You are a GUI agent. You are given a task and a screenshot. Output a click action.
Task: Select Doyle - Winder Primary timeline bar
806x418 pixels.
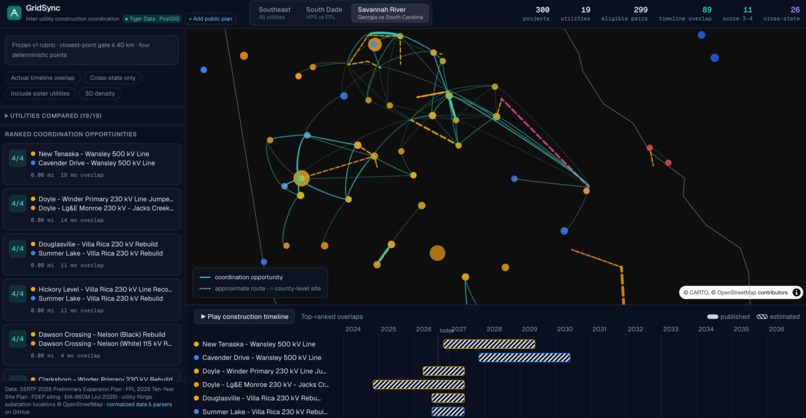click(x=444, y=371)
